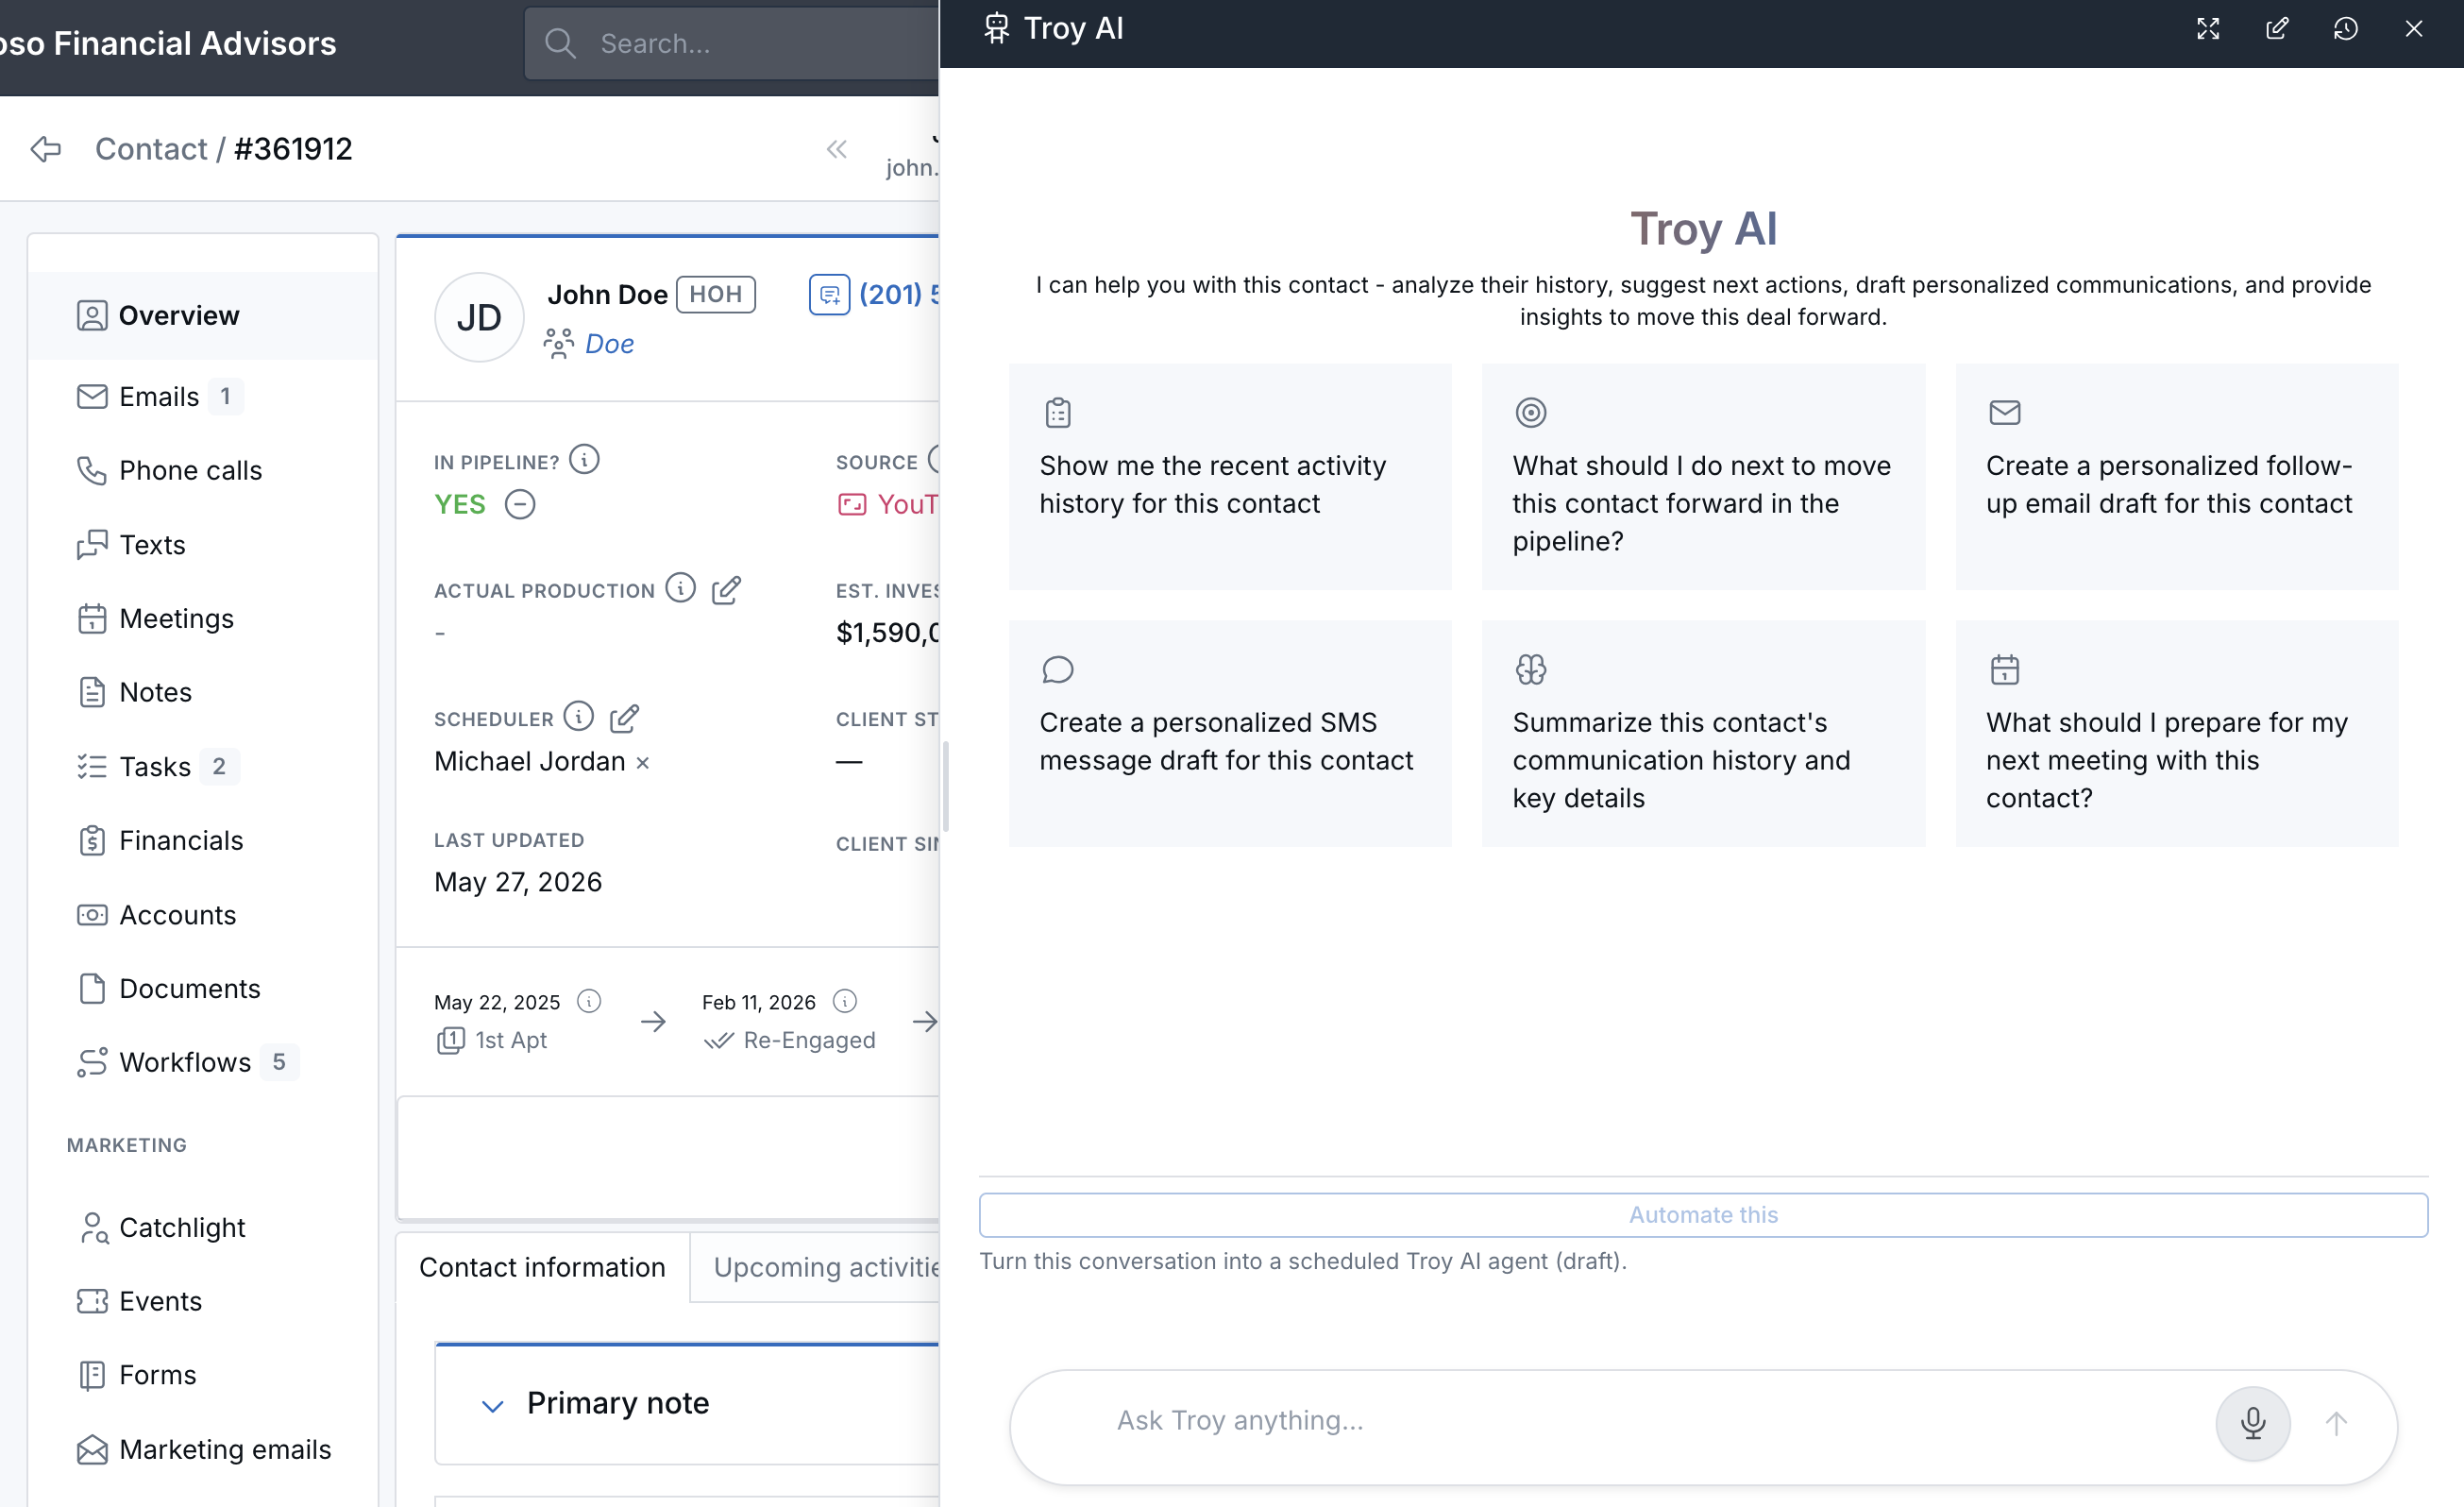2464x1507 pixels.
Task: Click the Automate this button
Action: pos(1703,1214)
